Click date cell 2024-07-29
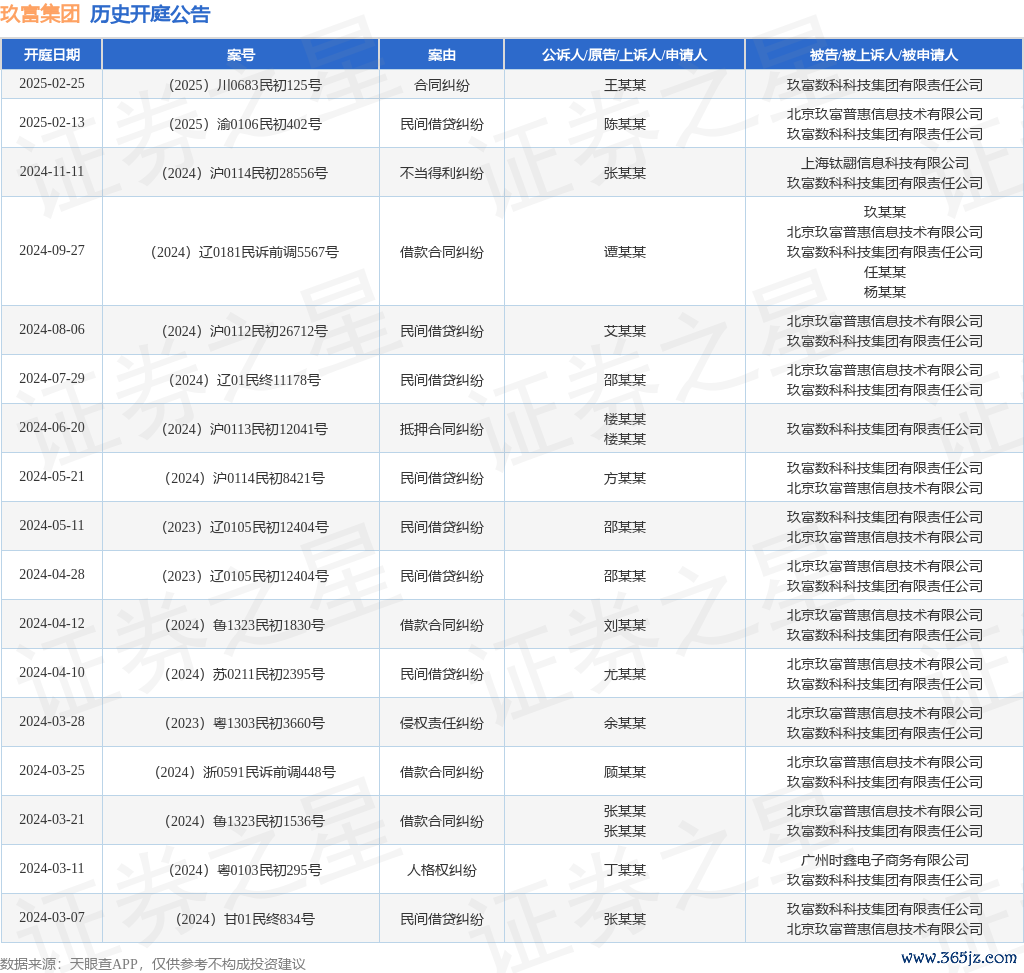The height and width of the screenshot is (973, 1024). pyautogui.click(x=52, y=379)
